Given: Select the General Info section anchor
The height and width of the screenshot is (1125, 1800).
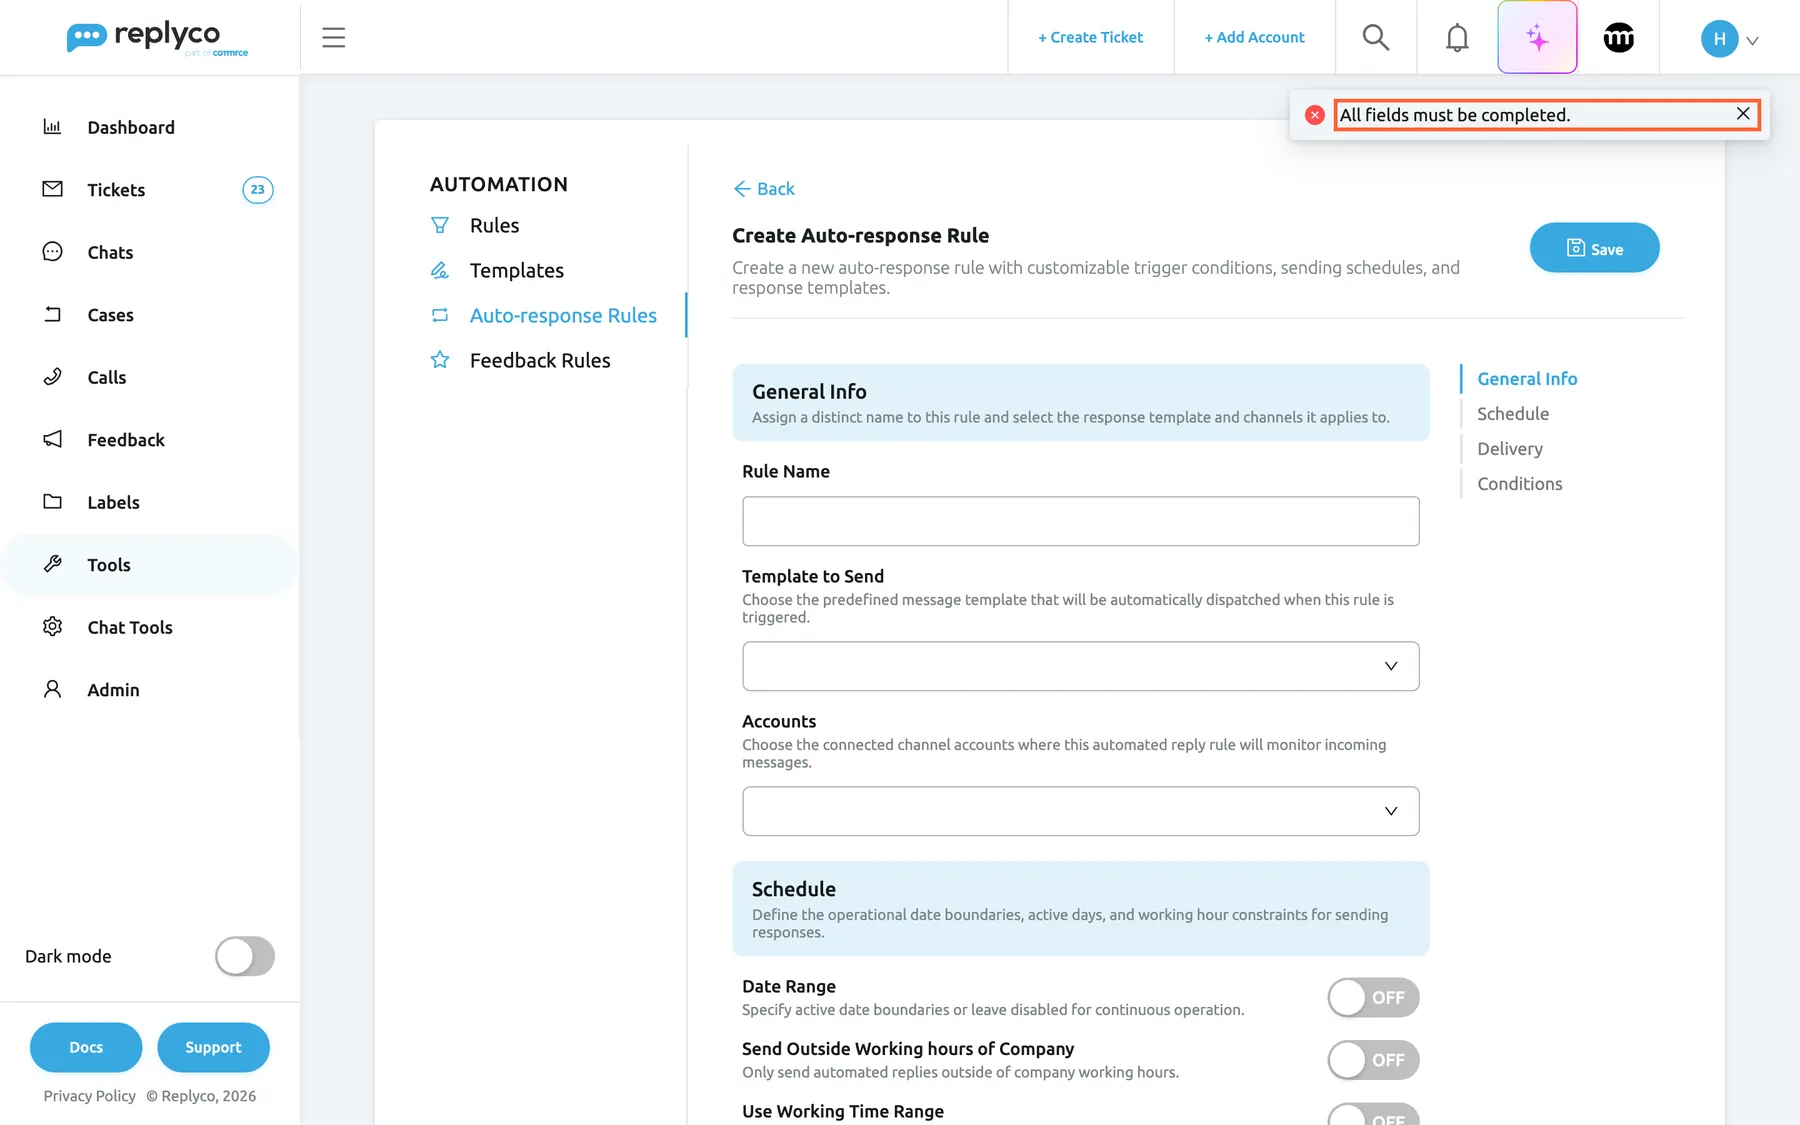Looking at the screenshot, I should point(1527,379).
